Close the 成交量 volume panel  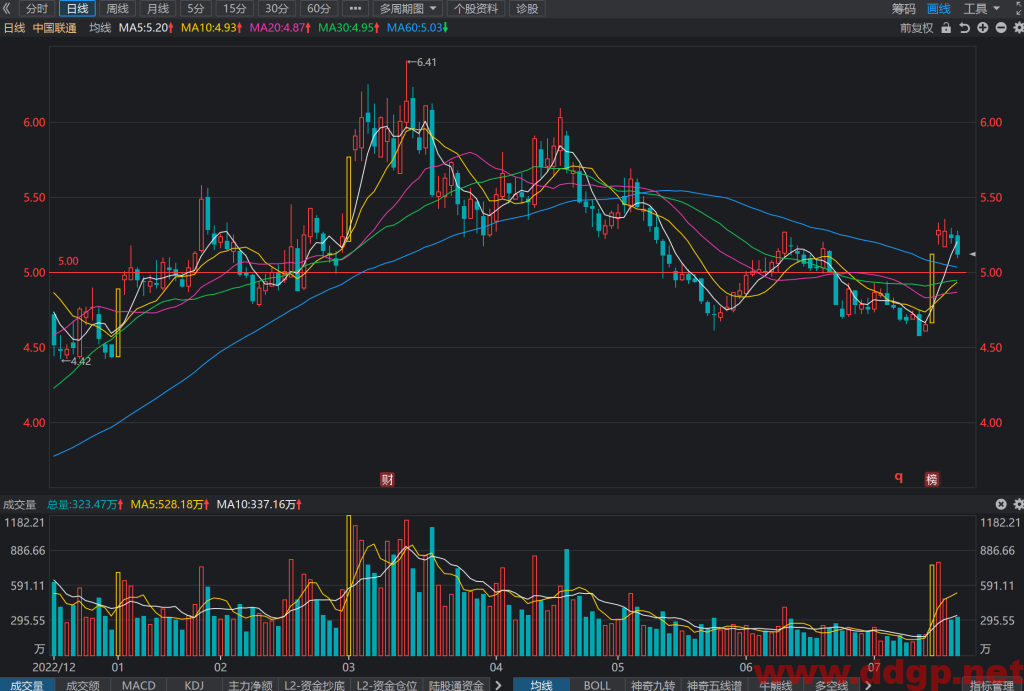click(x=1000, y=504)
